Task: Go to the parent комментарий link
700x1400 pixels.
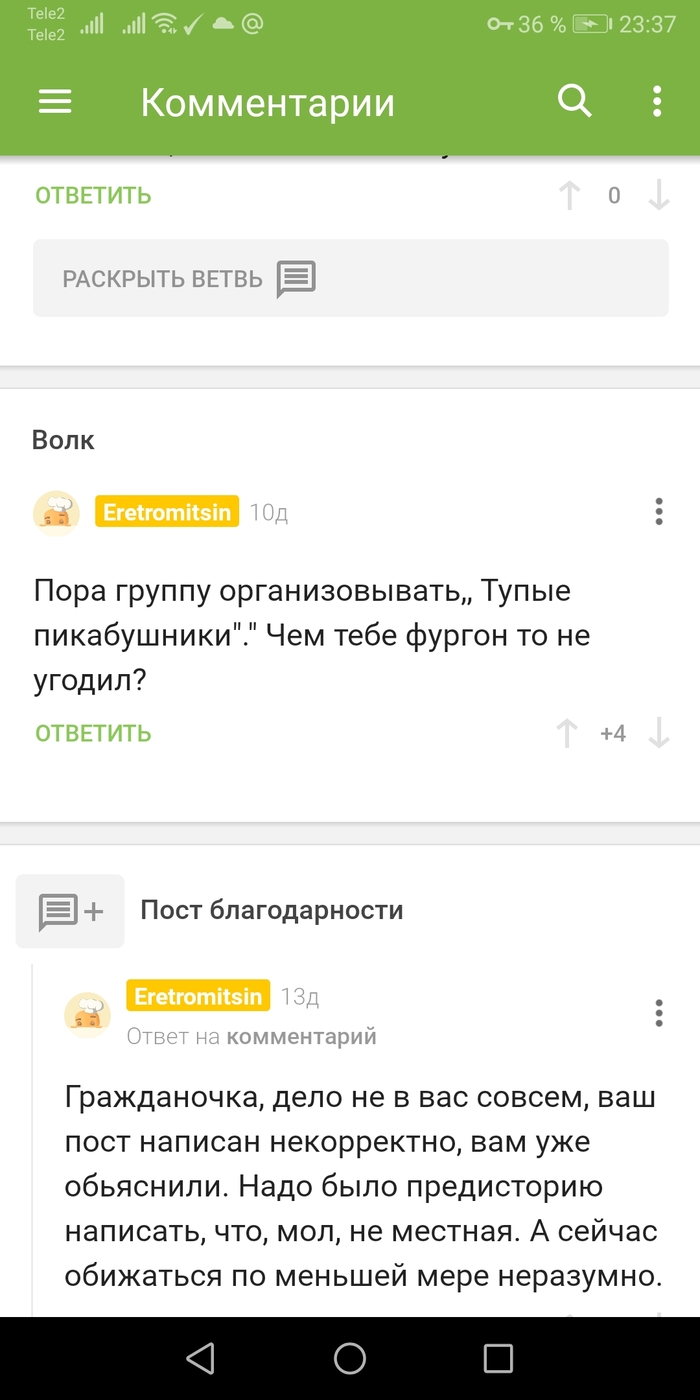Action: (301, 1037)
